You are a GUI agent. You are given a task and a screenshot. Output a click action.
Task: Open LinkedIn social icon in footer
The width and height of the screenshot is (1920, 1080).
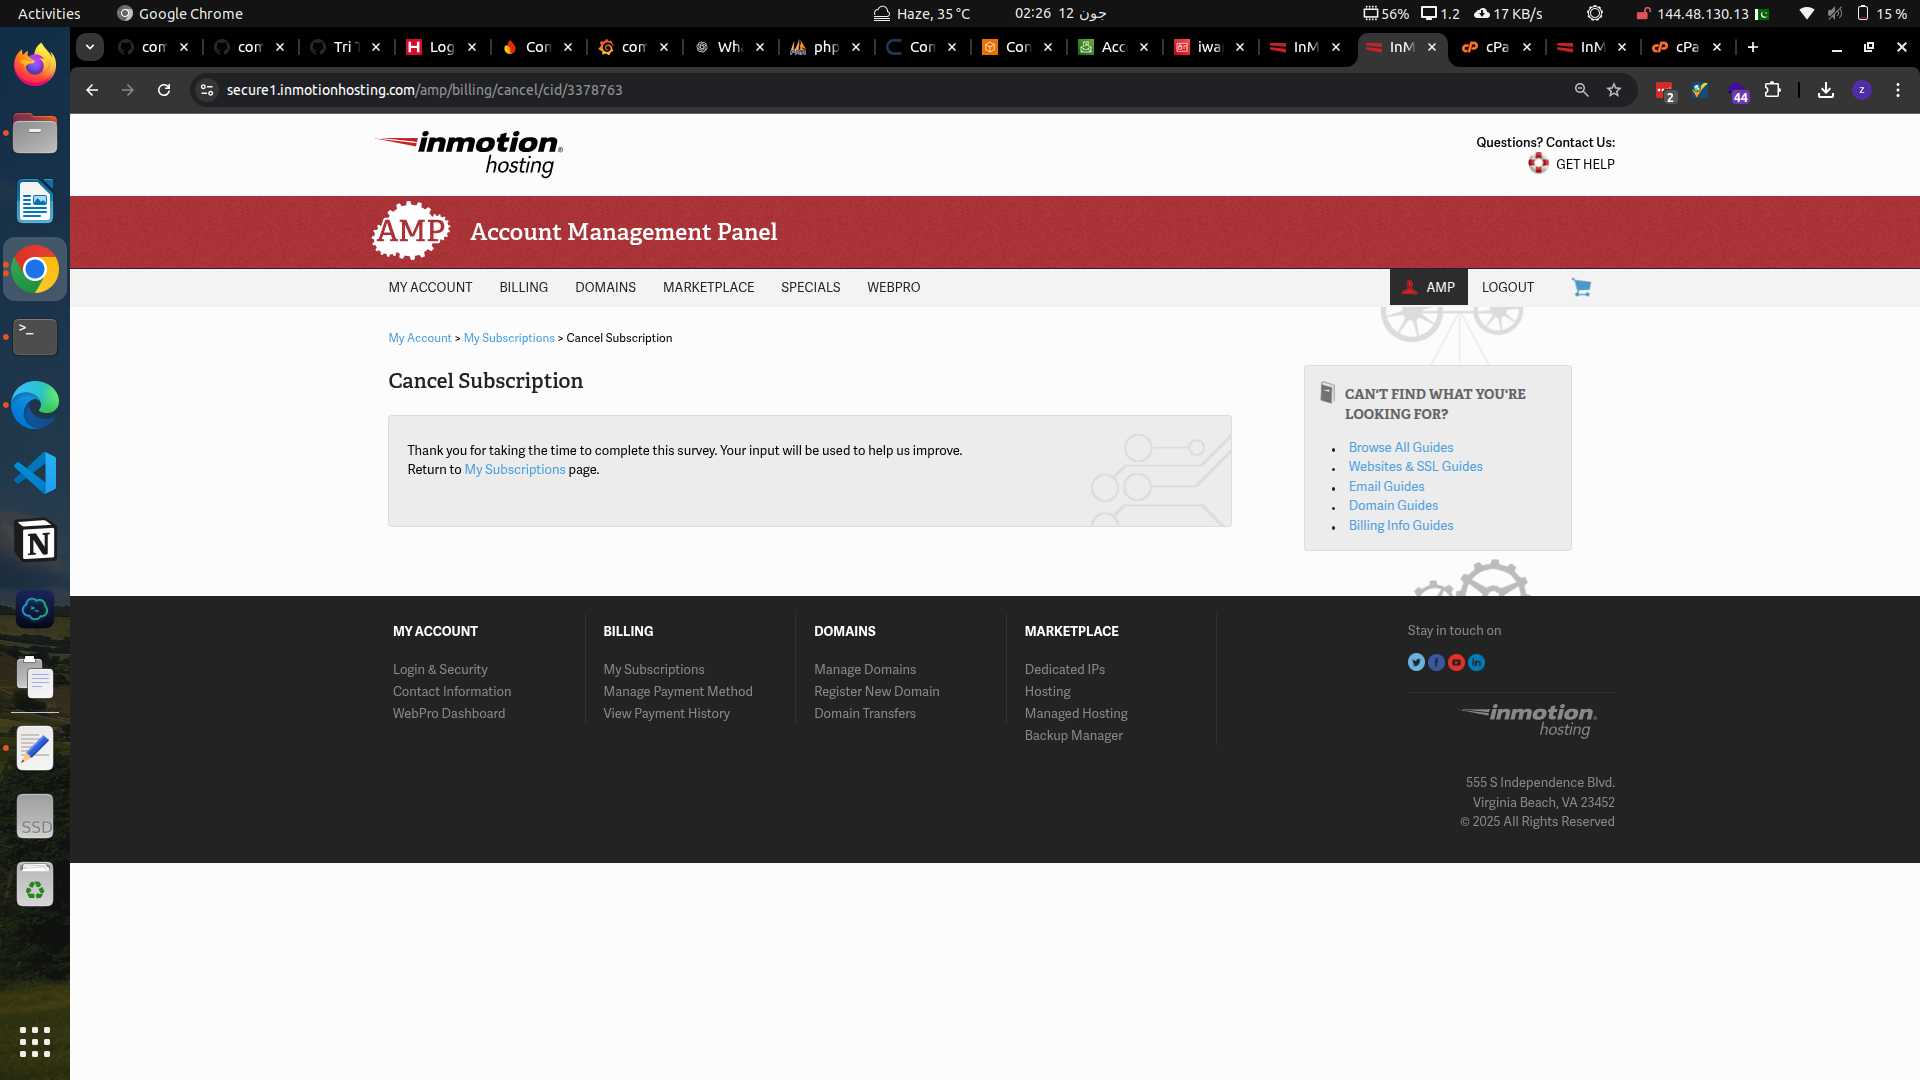pyautogui.click(x=1476, y=662)
